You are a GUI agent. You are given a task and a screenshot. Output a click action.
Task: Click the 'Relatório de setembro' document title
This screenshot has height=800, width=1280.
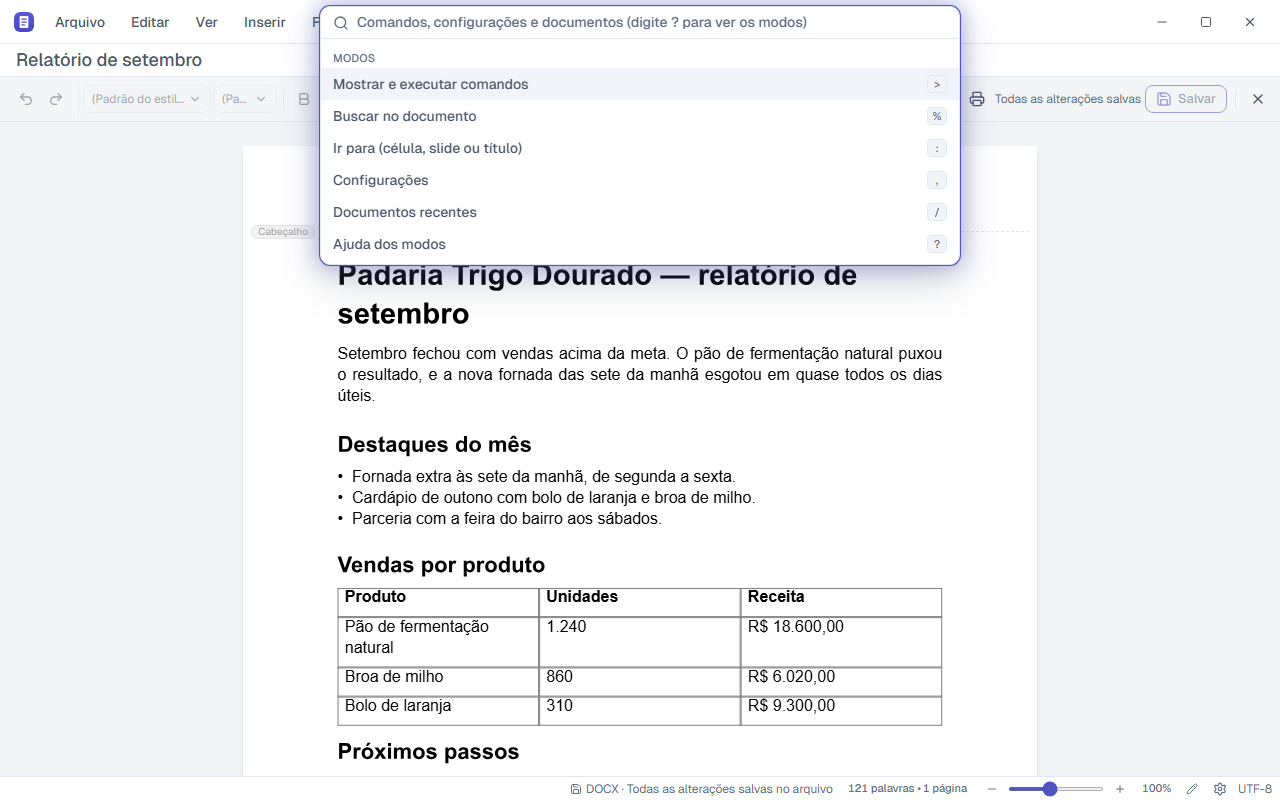(x=109, y=60)
